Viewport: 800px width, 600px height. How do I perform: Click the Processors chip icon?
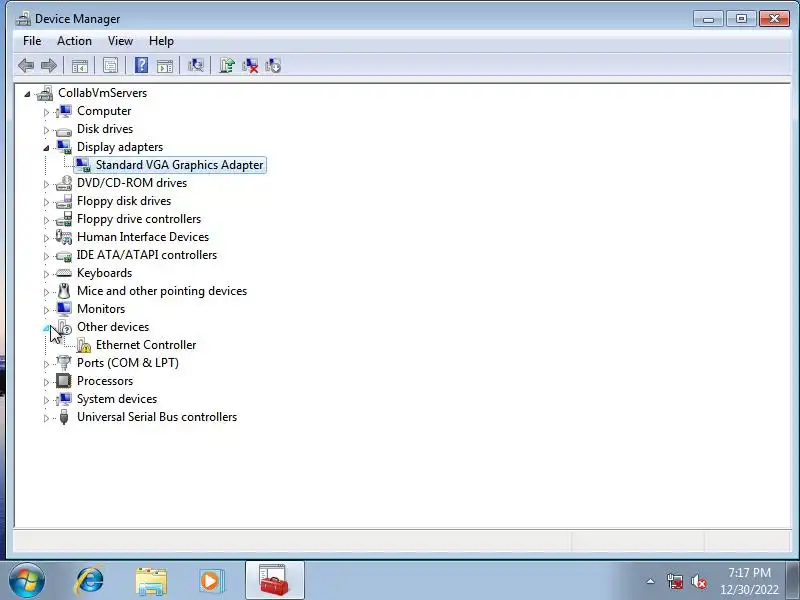(64, 381)
